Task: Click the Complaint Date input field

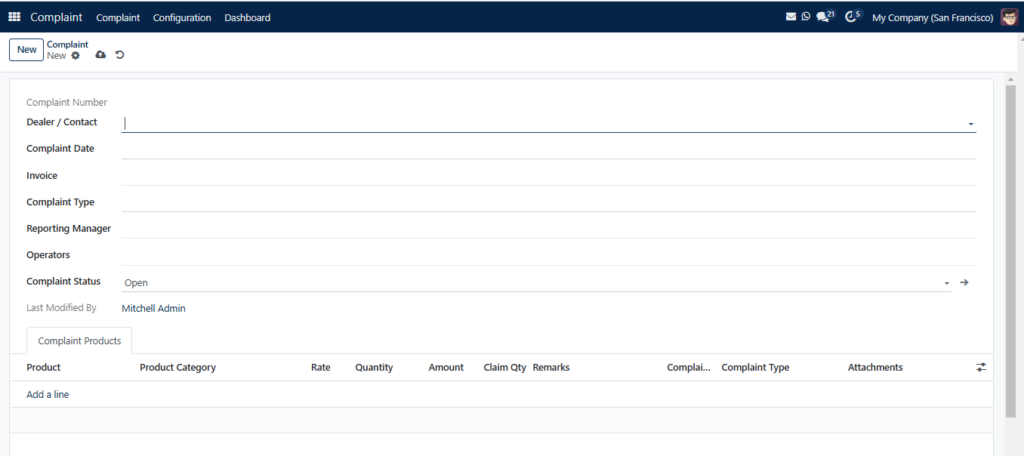Action: tap(549, 149)
